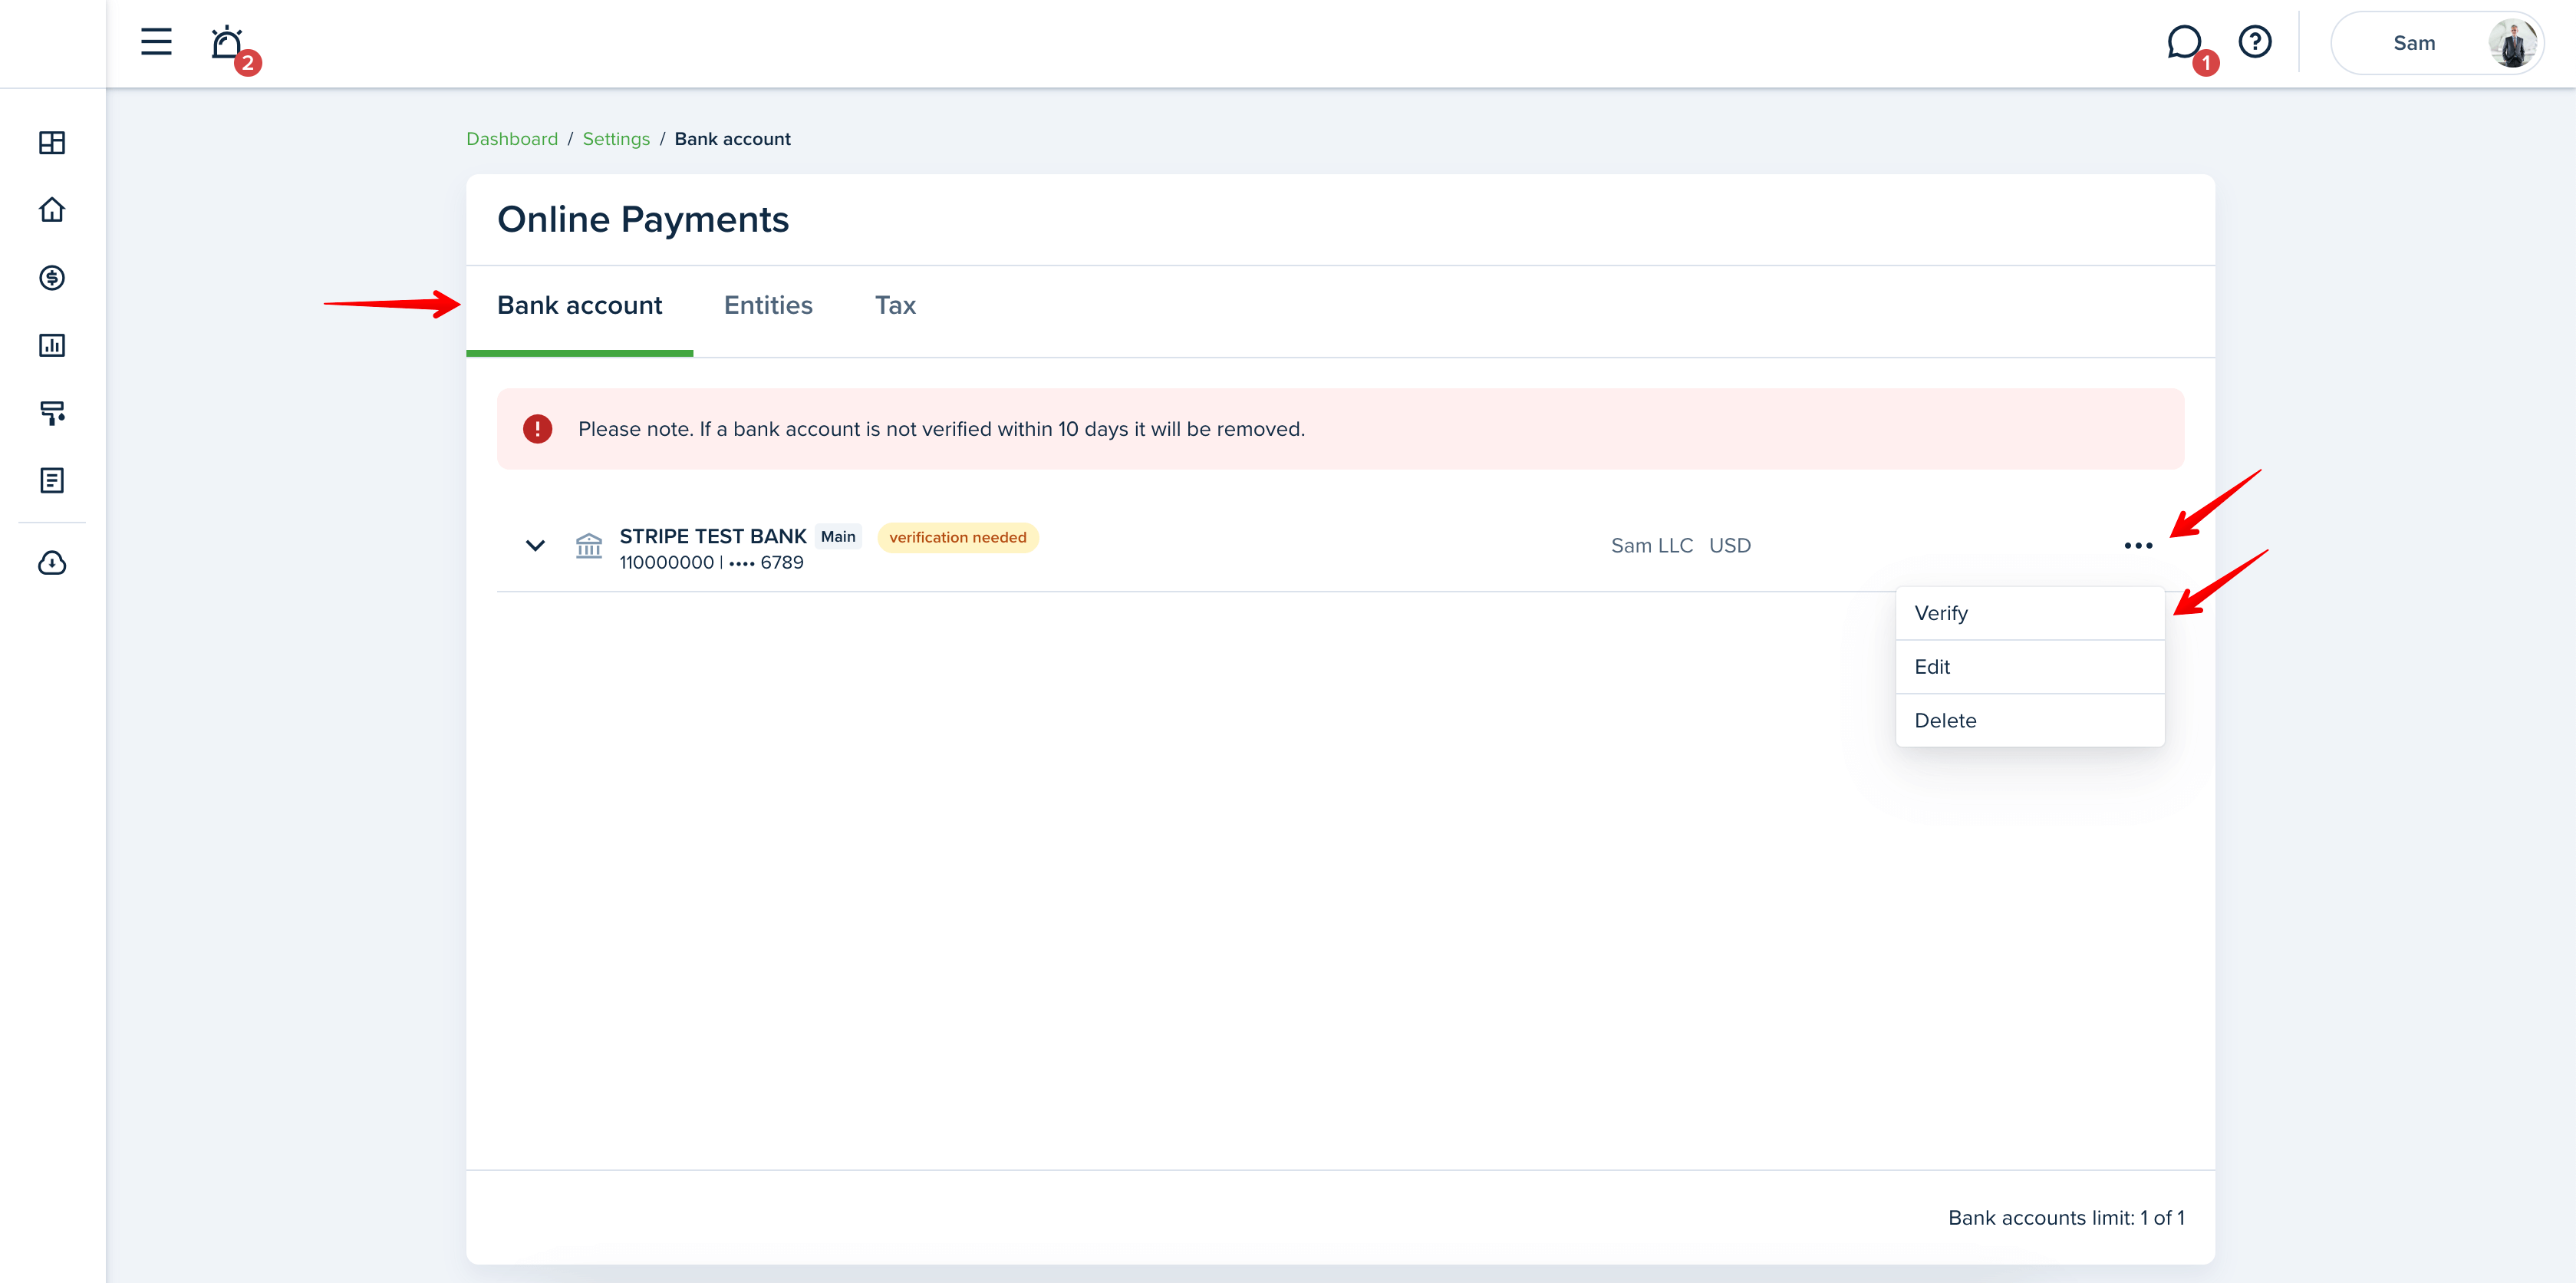Switch to the Bank account tab

579,305
